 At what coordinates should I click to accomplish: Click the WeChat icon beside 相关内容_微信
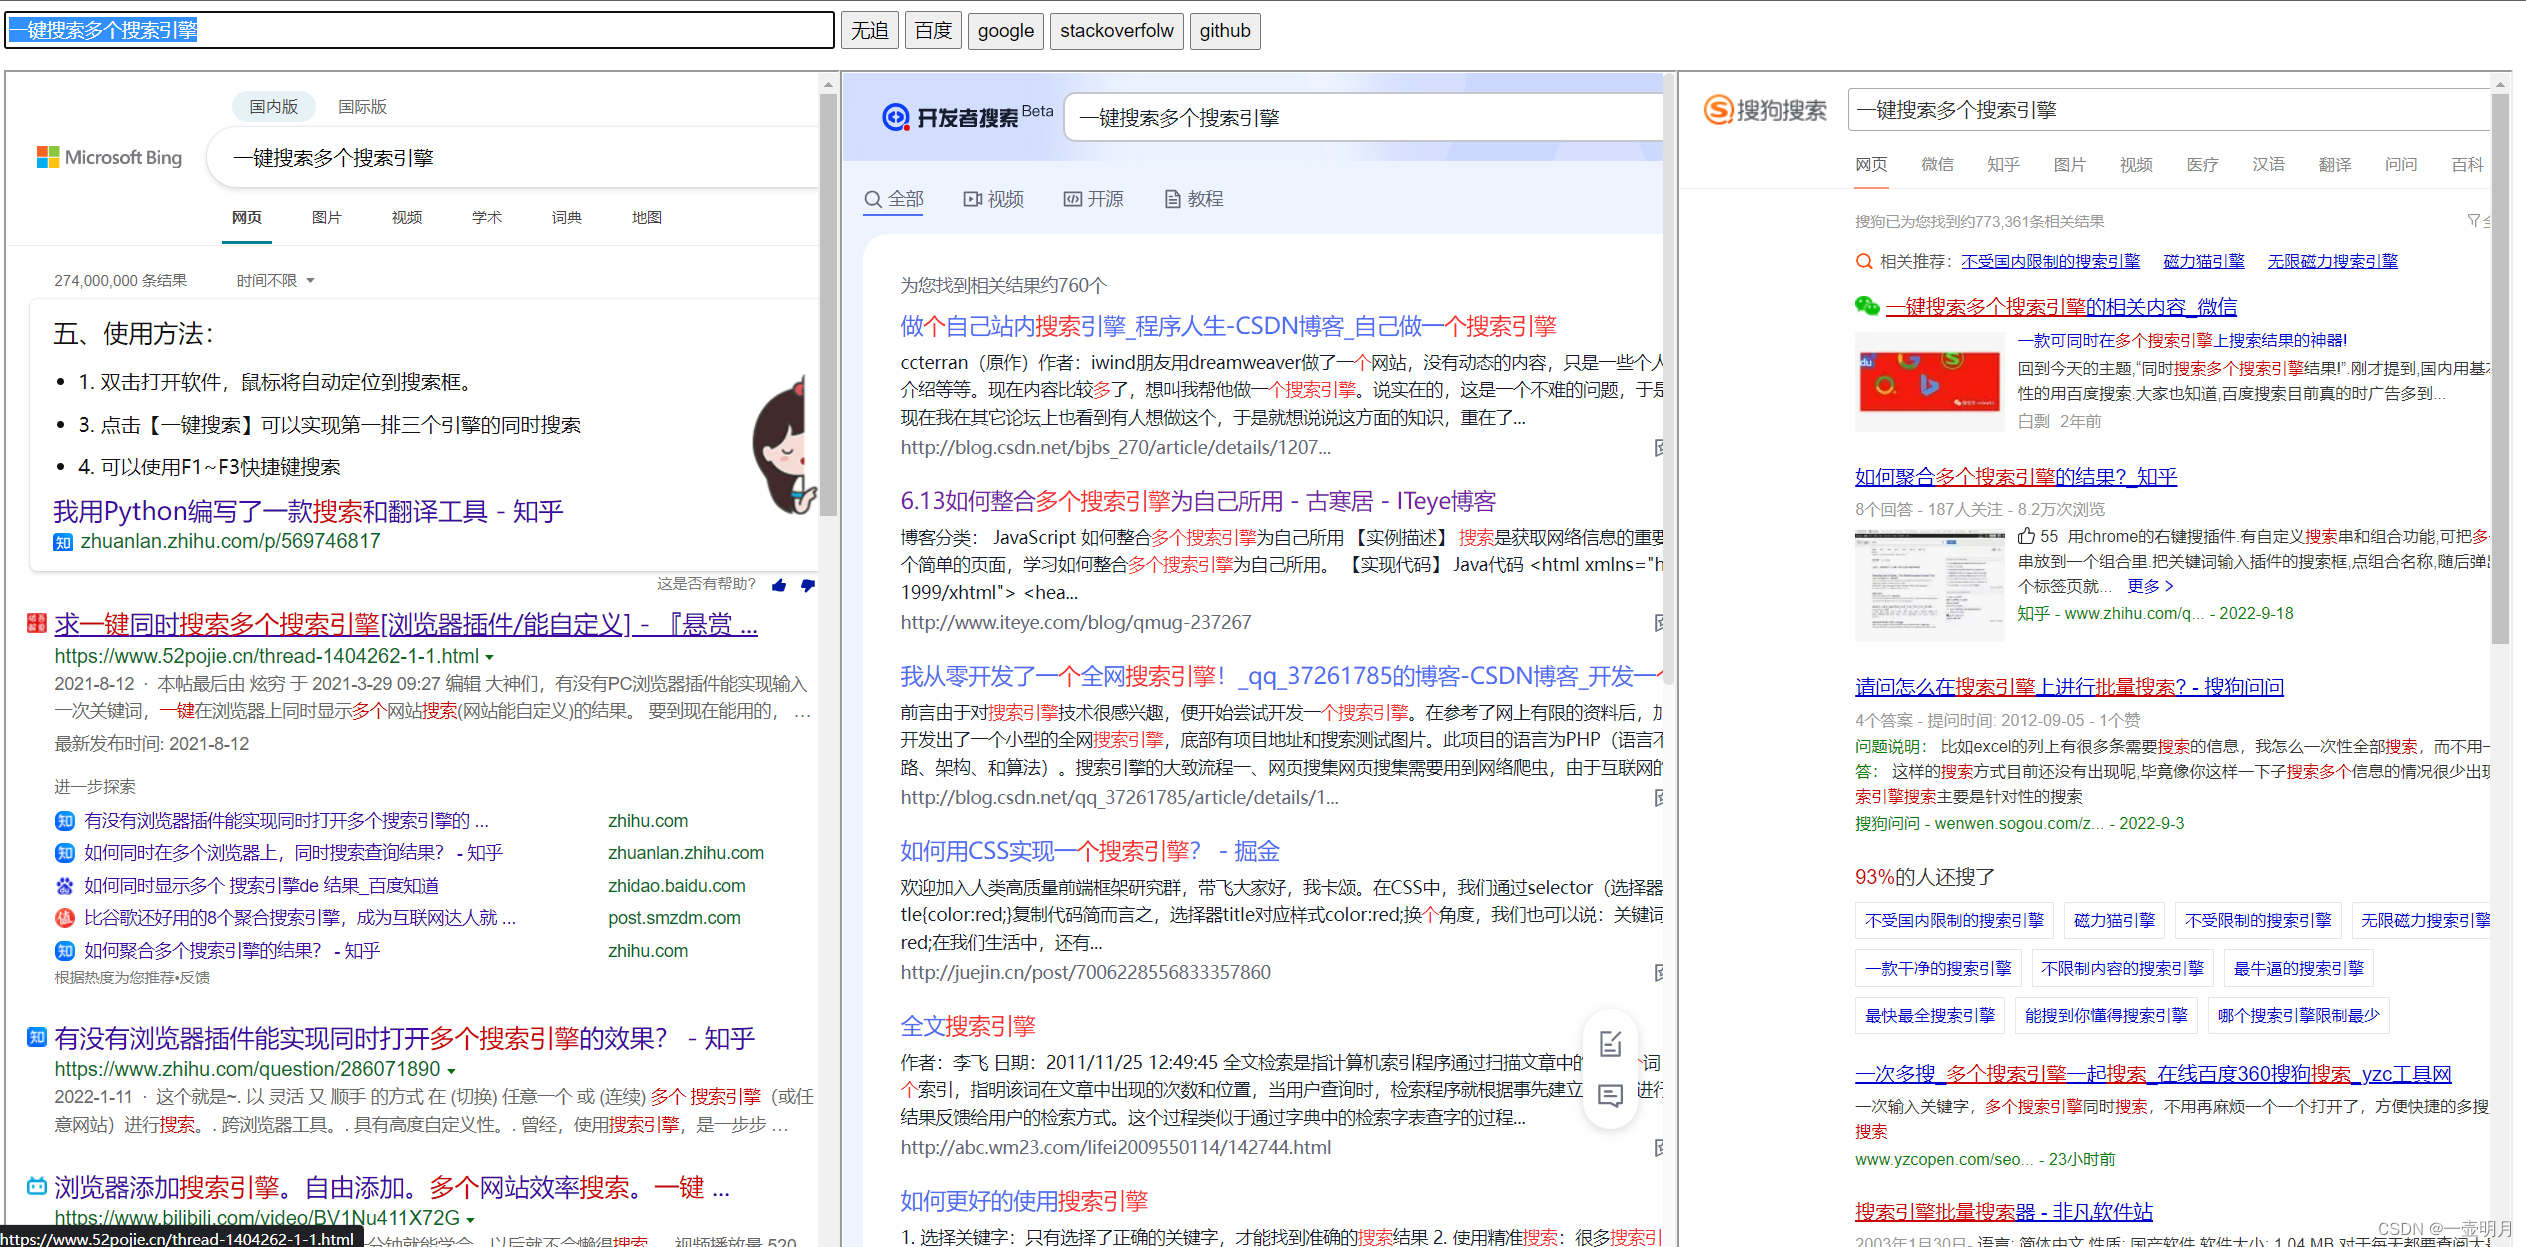(1866, 306)
